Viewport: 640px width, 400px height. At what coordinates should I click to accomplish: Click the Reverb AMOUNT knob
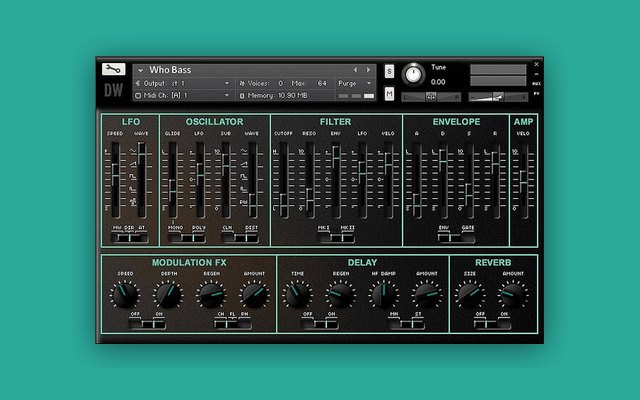(513, 296)
